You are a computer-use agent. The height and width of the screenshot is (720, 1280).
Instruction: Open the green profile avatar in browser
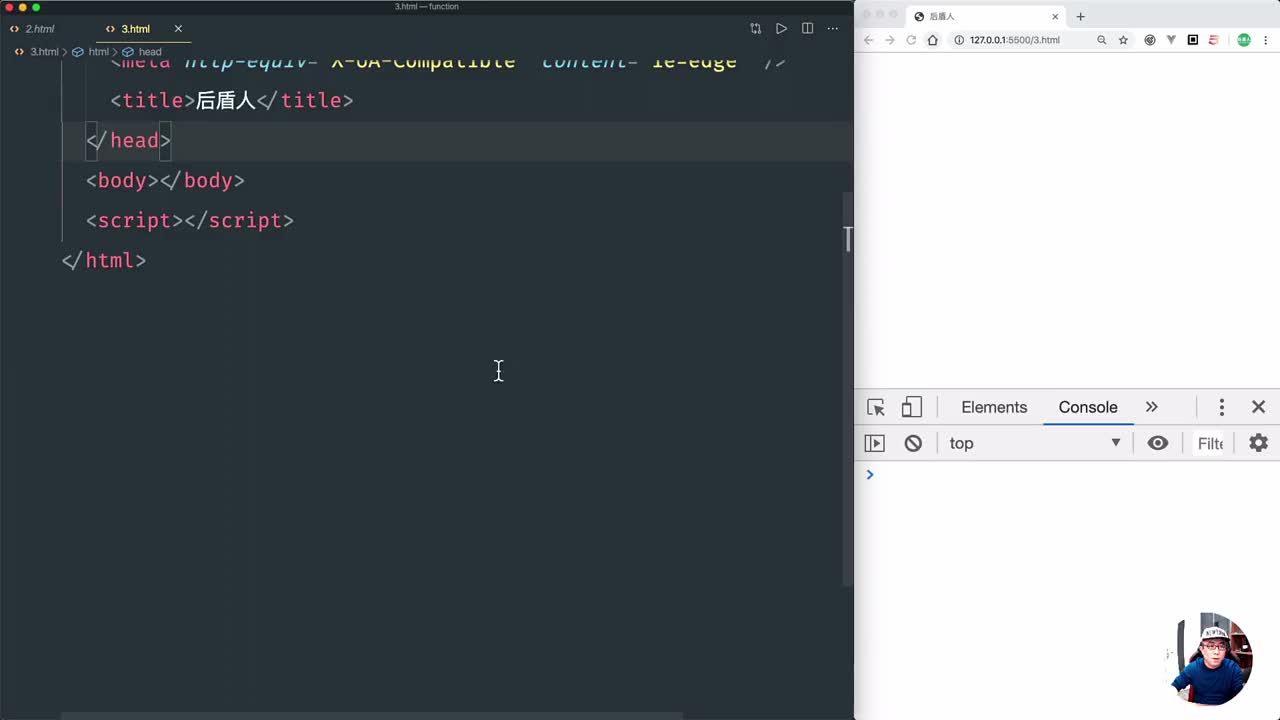[1244, 40]
